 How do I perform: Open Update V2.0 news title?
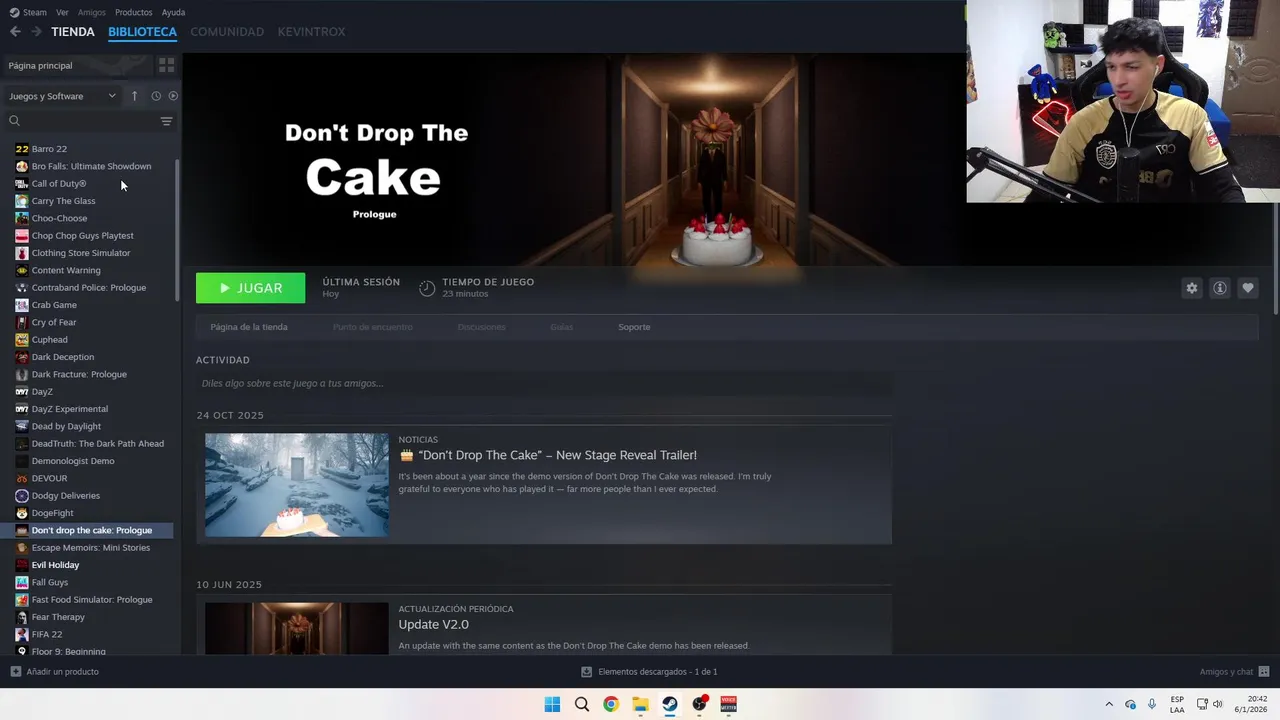coord(433,625)
